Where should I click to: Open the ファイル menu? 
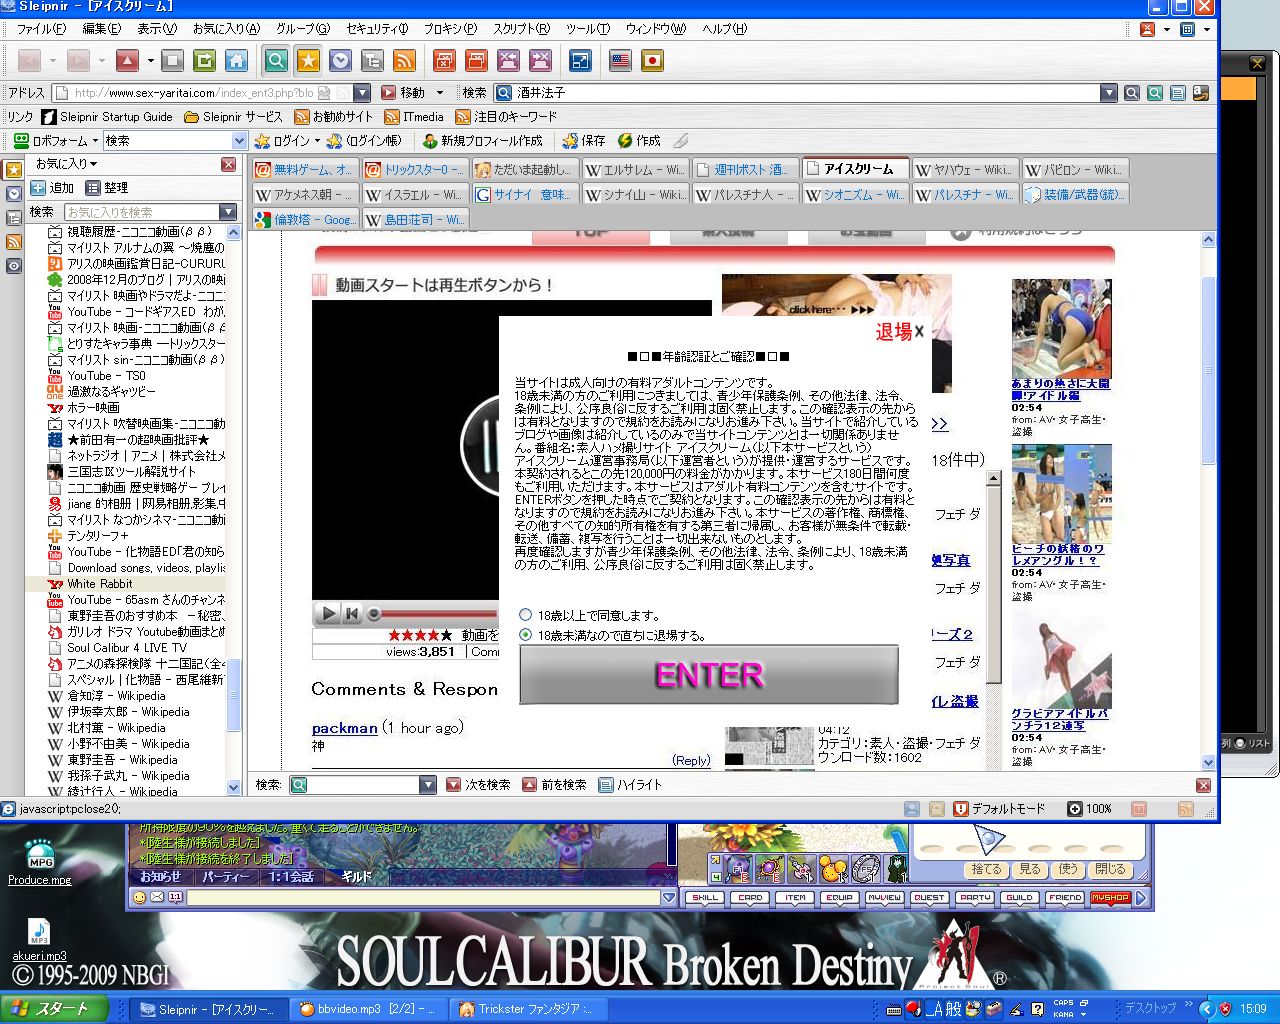click(41, 29)
